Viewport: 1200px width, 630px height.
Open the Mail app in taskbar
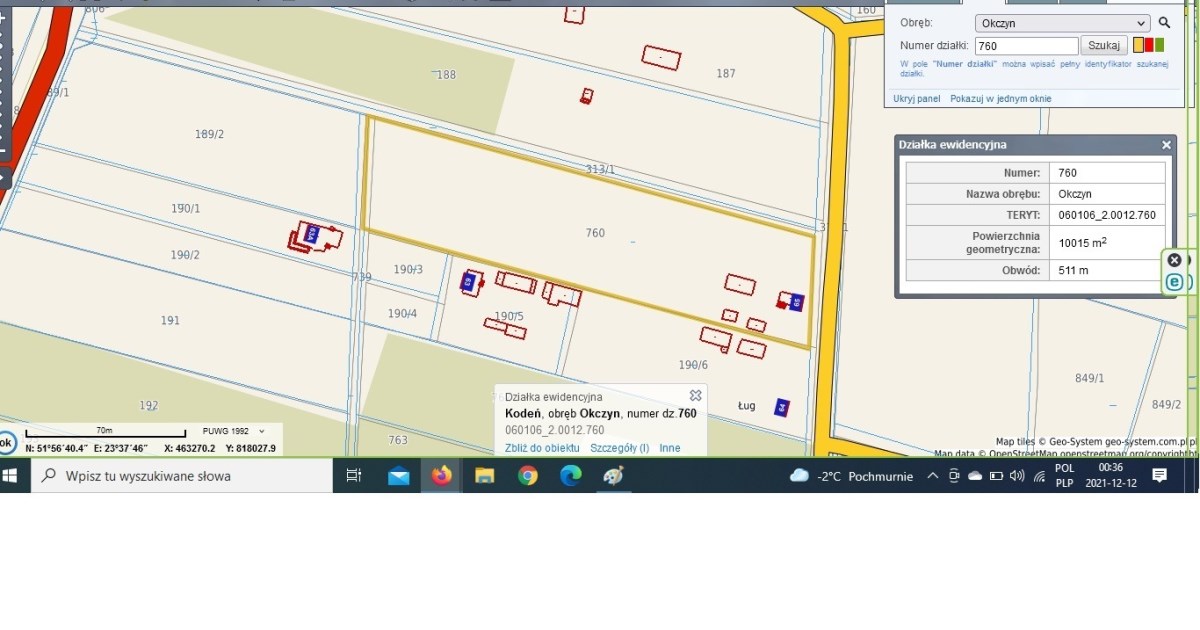tap(398, 476)
